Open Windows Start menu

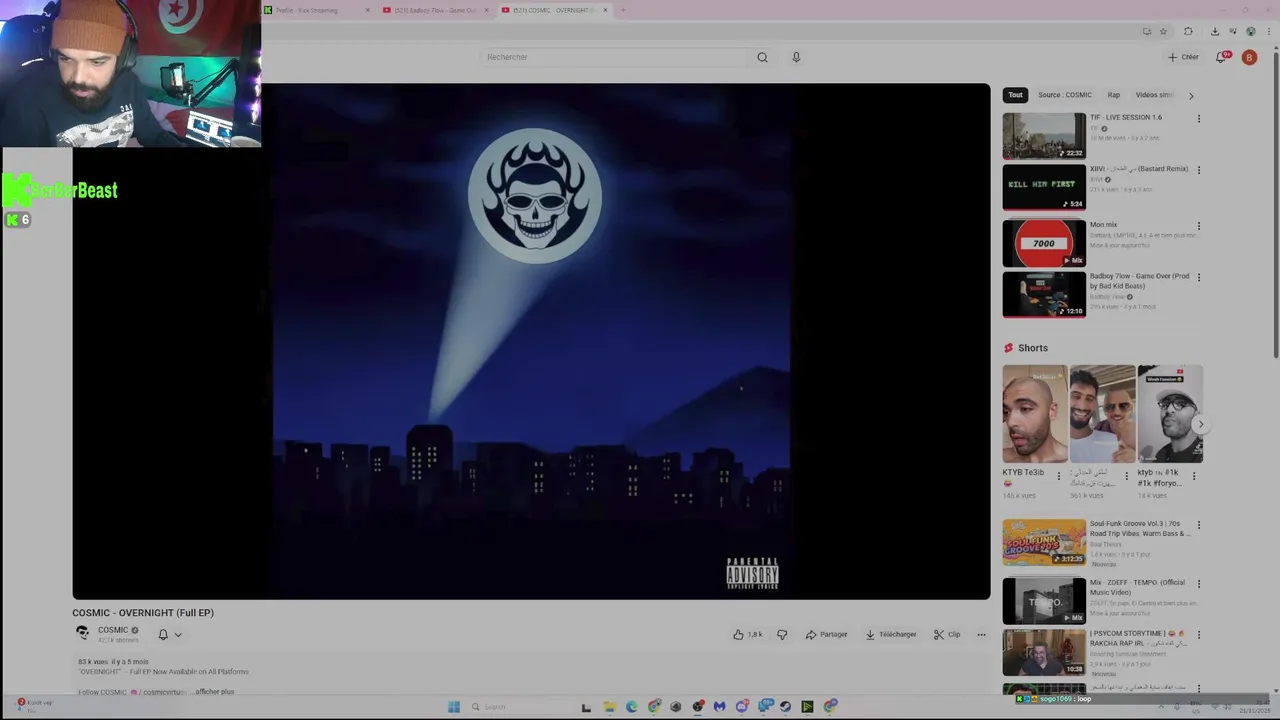coord(454,707)
